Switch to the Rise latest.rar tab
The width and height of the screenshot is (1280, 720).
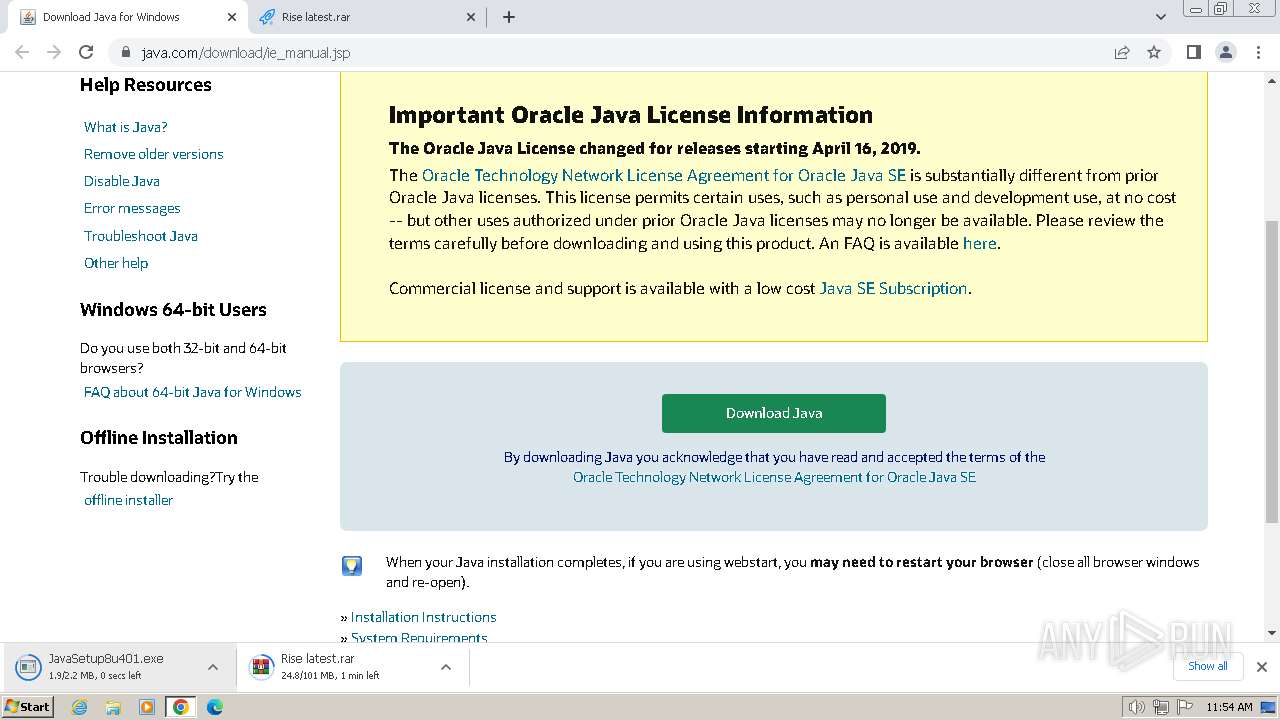366,17
